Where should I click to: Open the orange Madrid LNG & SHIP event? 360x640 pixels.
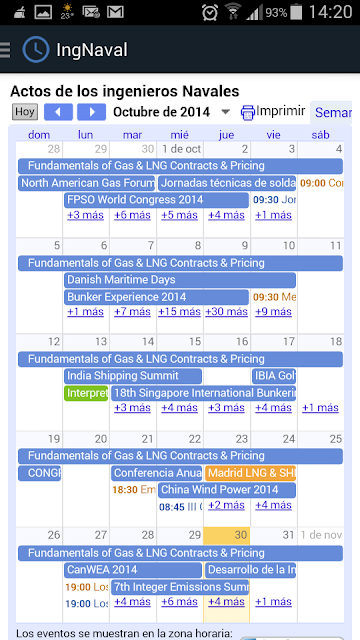[250, 473]
